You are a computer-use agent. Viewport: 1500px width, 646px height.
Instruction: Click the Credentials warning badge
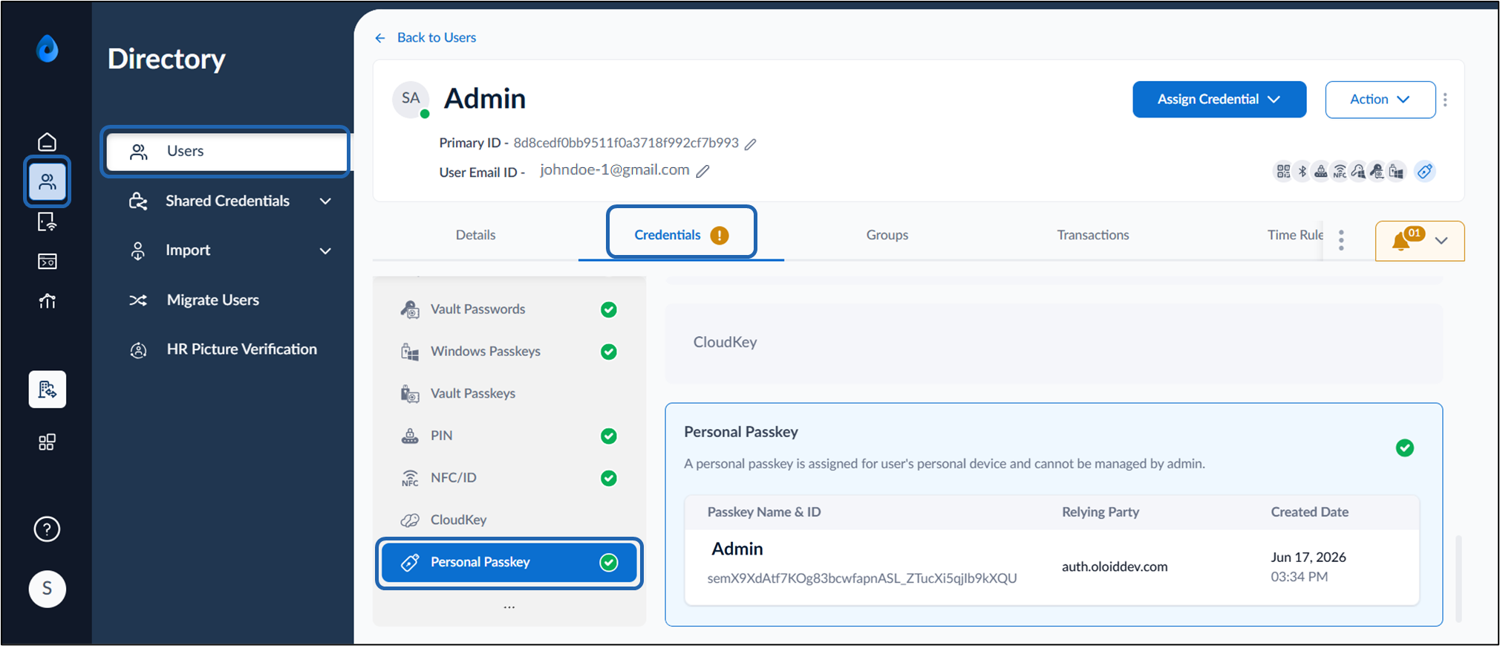tap(719, 236)
